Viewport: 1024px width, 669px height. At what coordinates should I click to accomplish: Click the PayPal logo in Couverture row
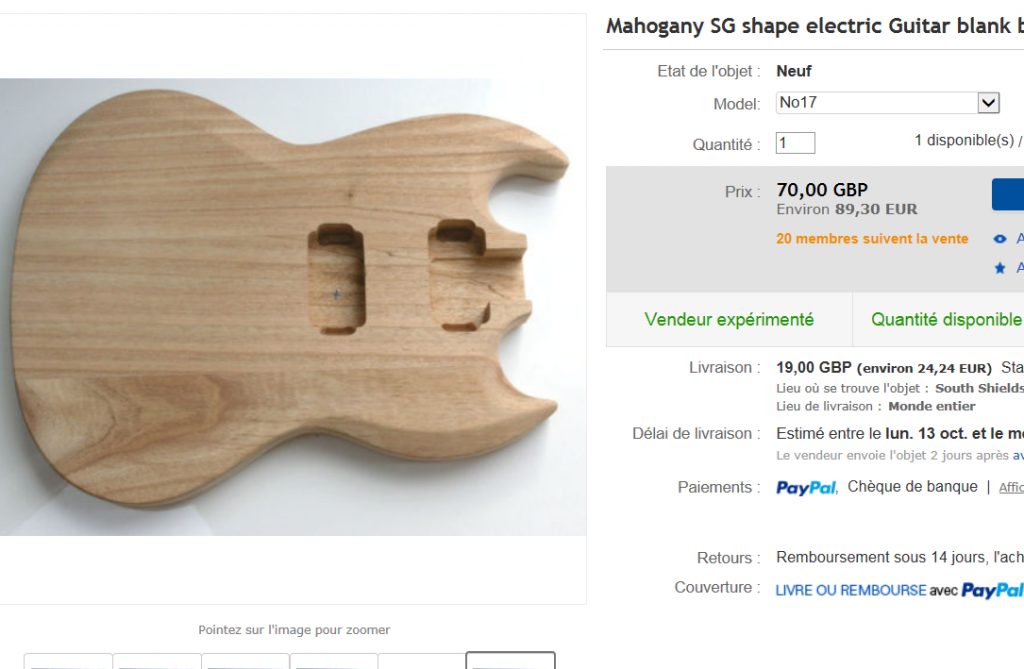point(992,591)
